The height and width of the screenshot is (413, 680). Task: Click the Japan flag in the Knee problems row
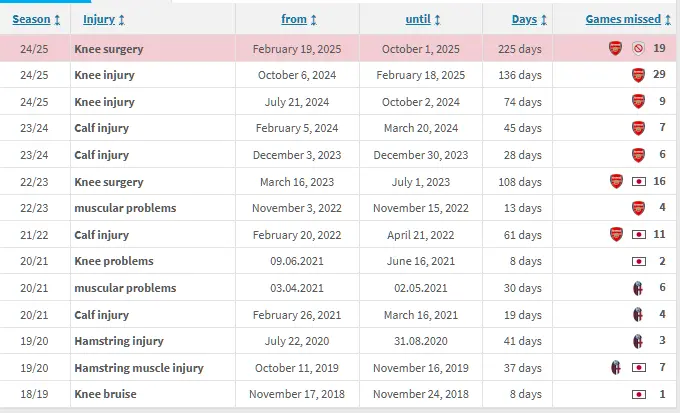click(639, 261)
